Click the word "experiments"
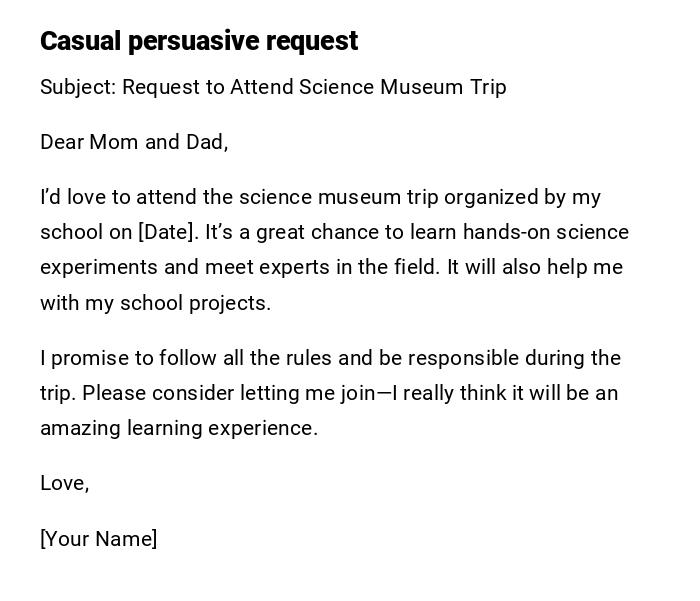700x601 pixels. click(x=94, y=268)
